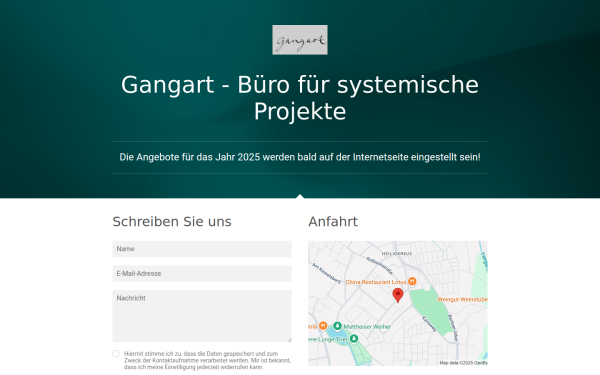600x375 pixels.
Task: Click the Mattheiser Weiher park marker icon
Action: click(337, 326)
